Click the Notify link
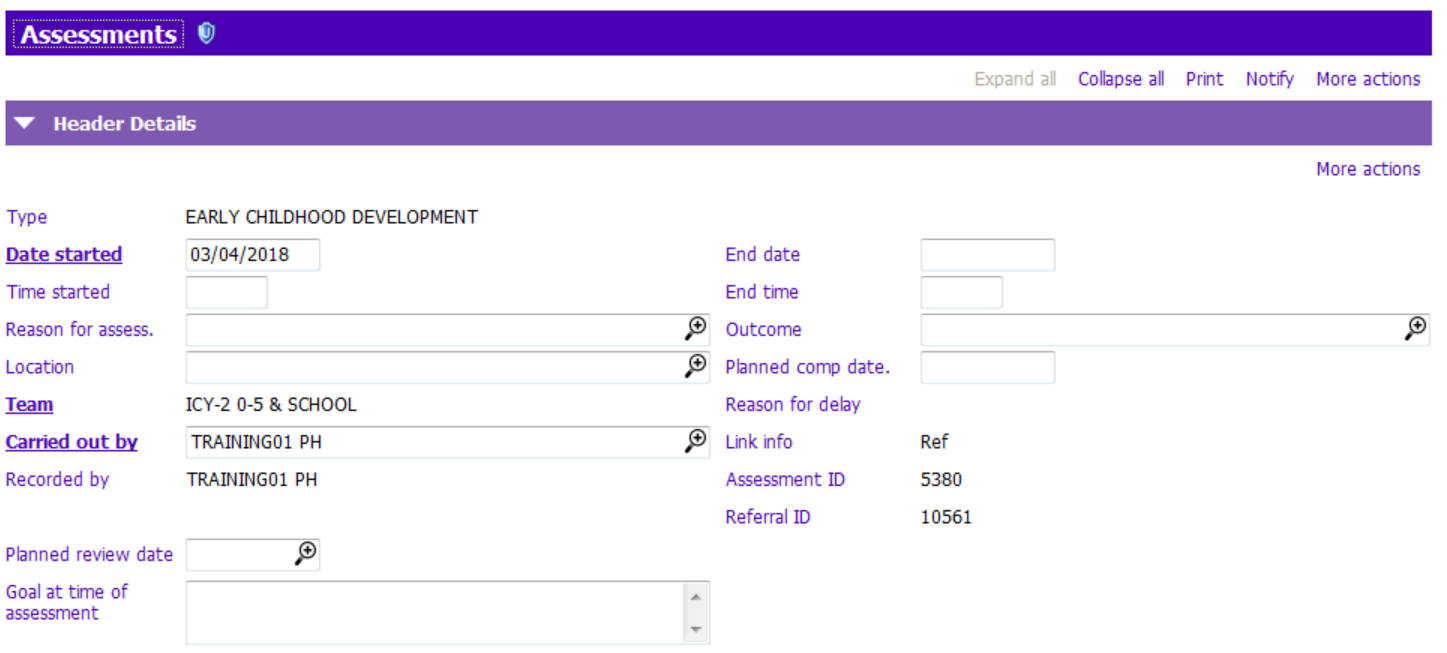The image size is (1447, 653). 1268,78
